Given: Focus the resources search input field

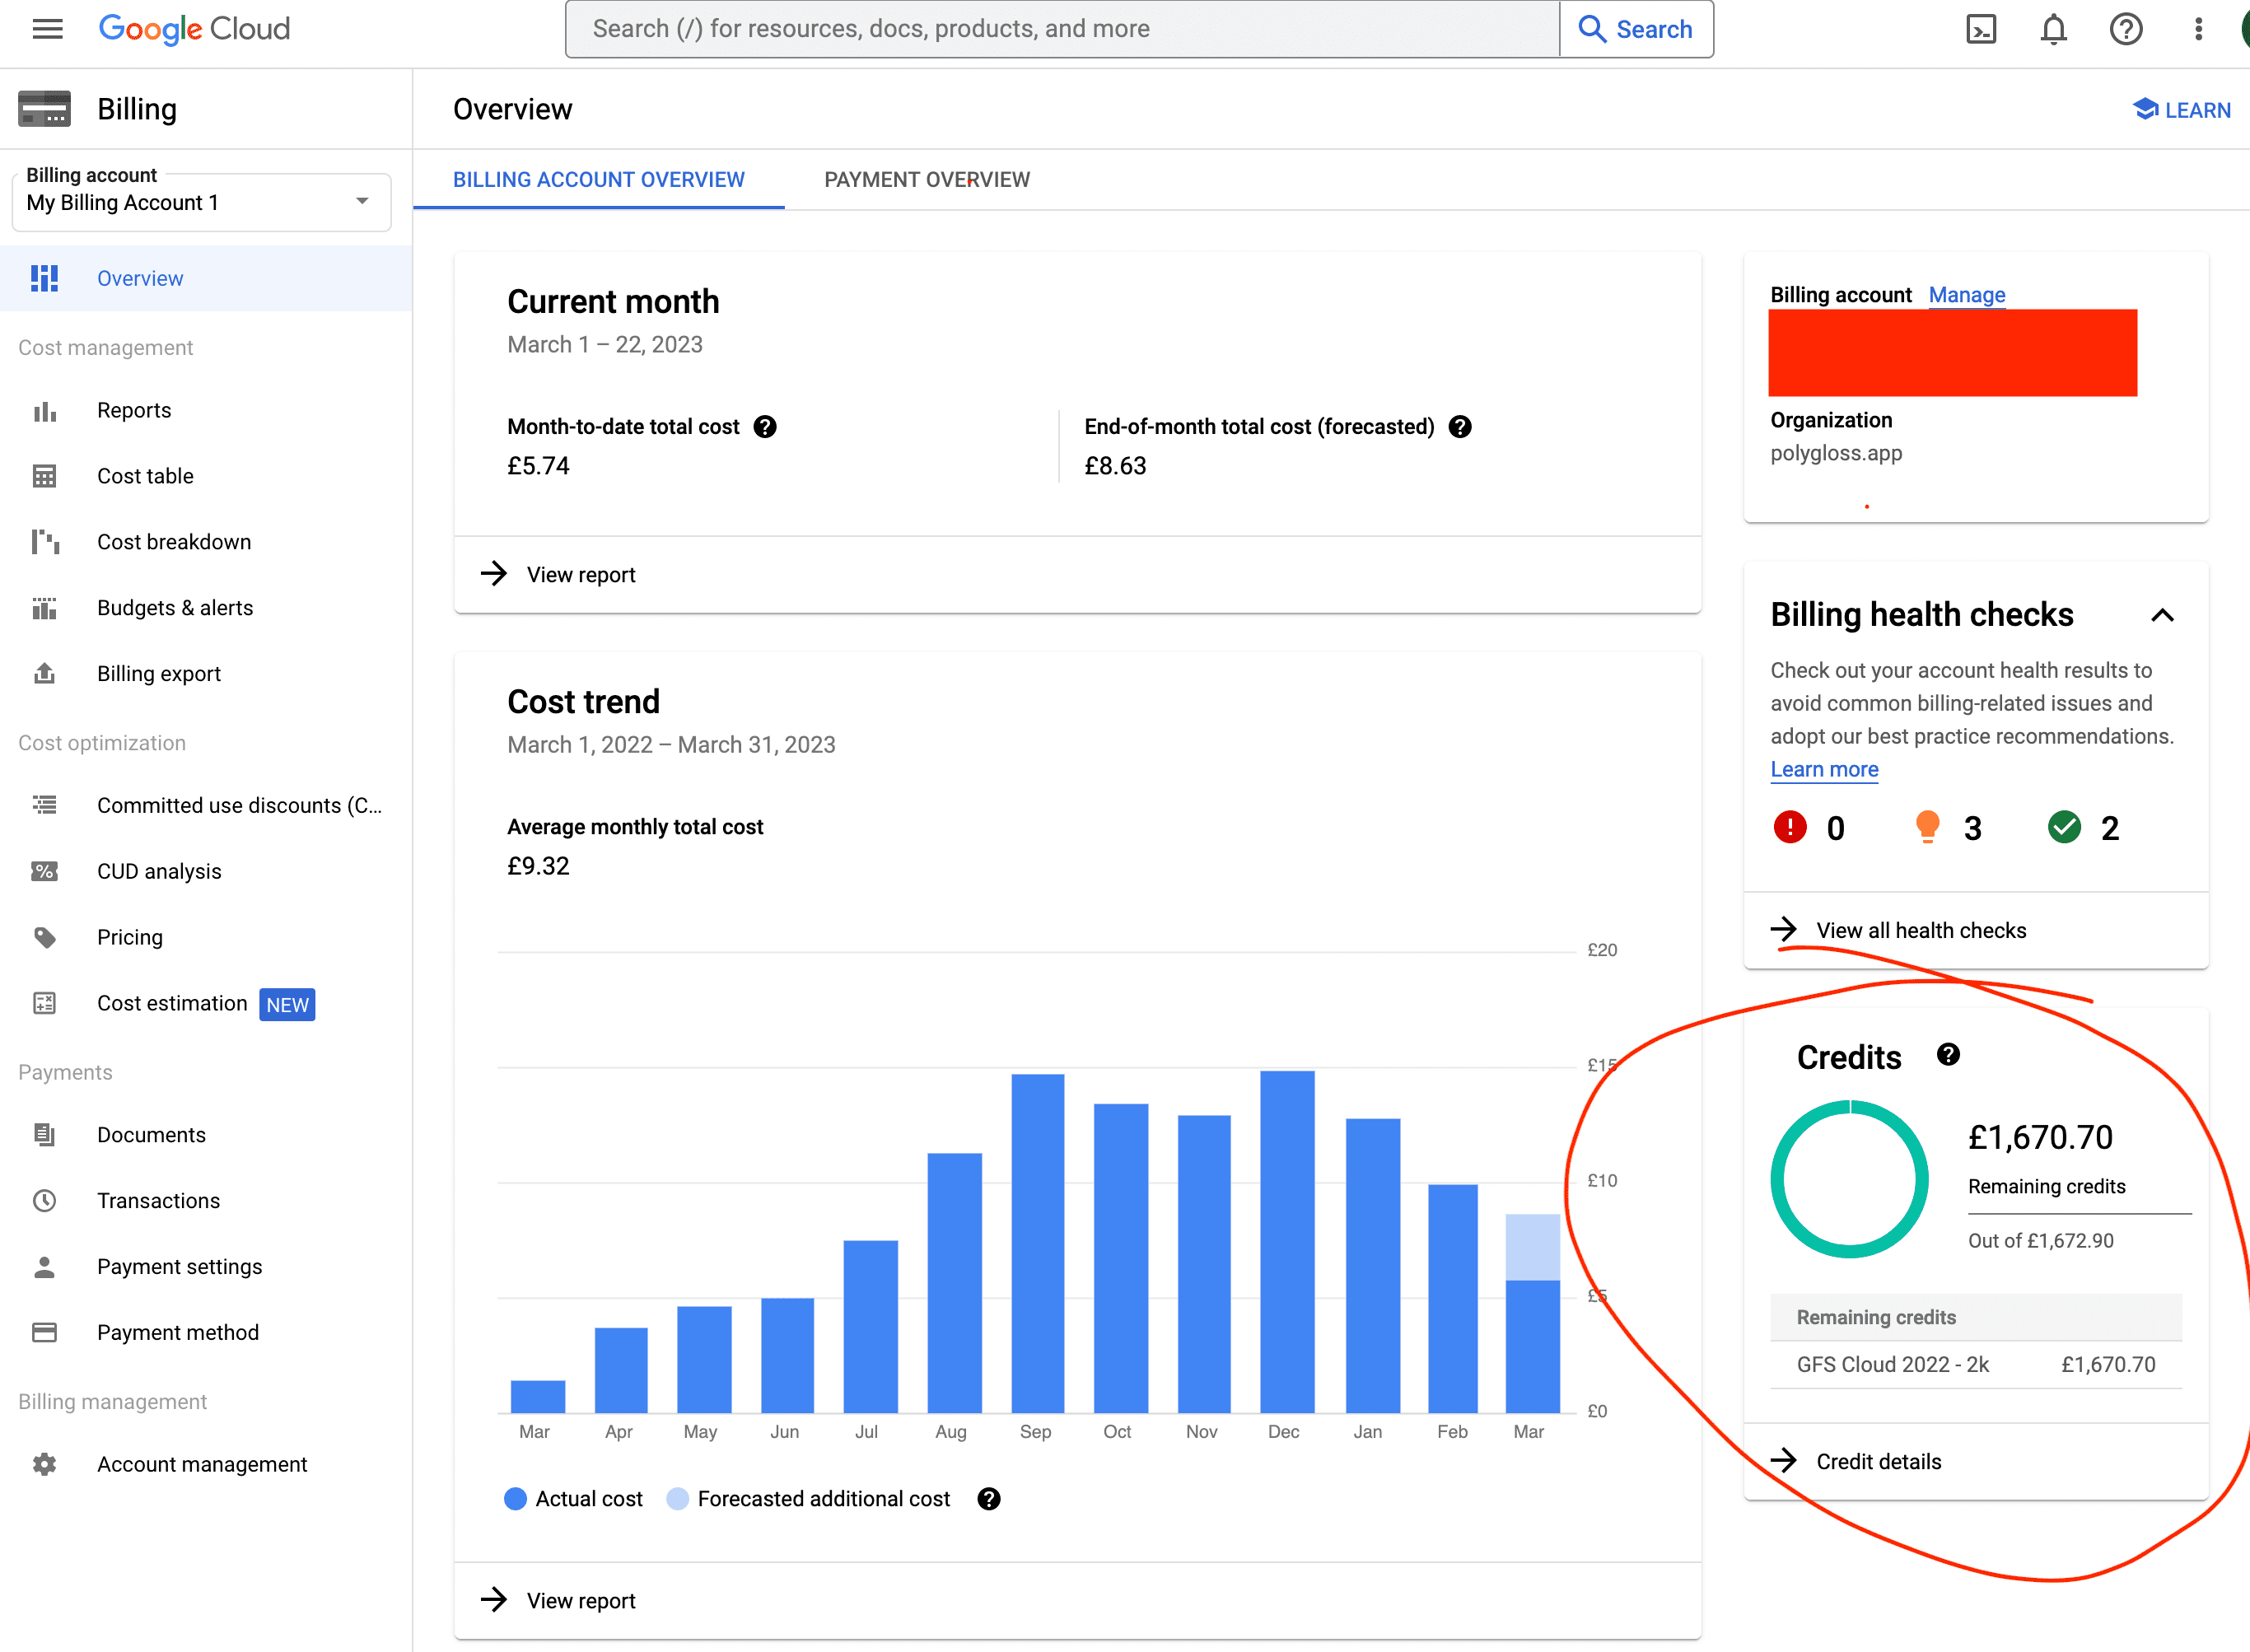Looking at the screenshot, I should pyautogui.click(x=1060, y=29).
